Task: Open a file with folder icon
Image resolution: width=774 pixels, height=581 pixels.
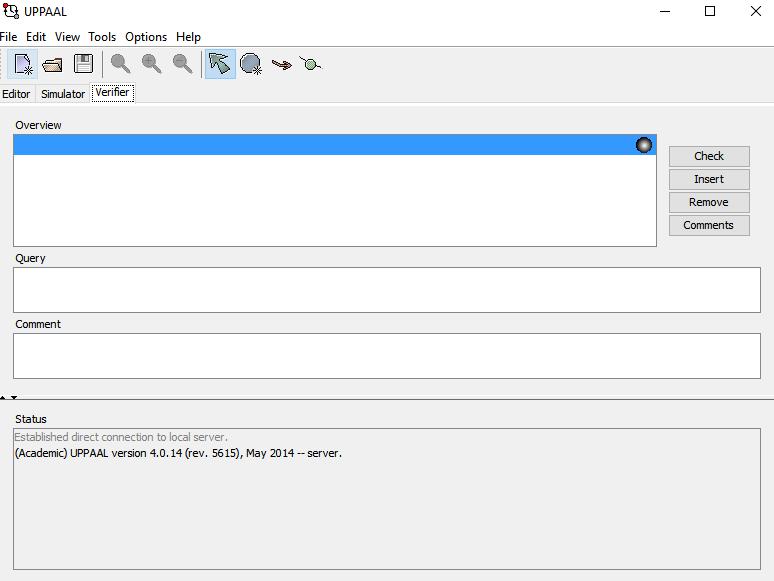Action: [52, 64]
